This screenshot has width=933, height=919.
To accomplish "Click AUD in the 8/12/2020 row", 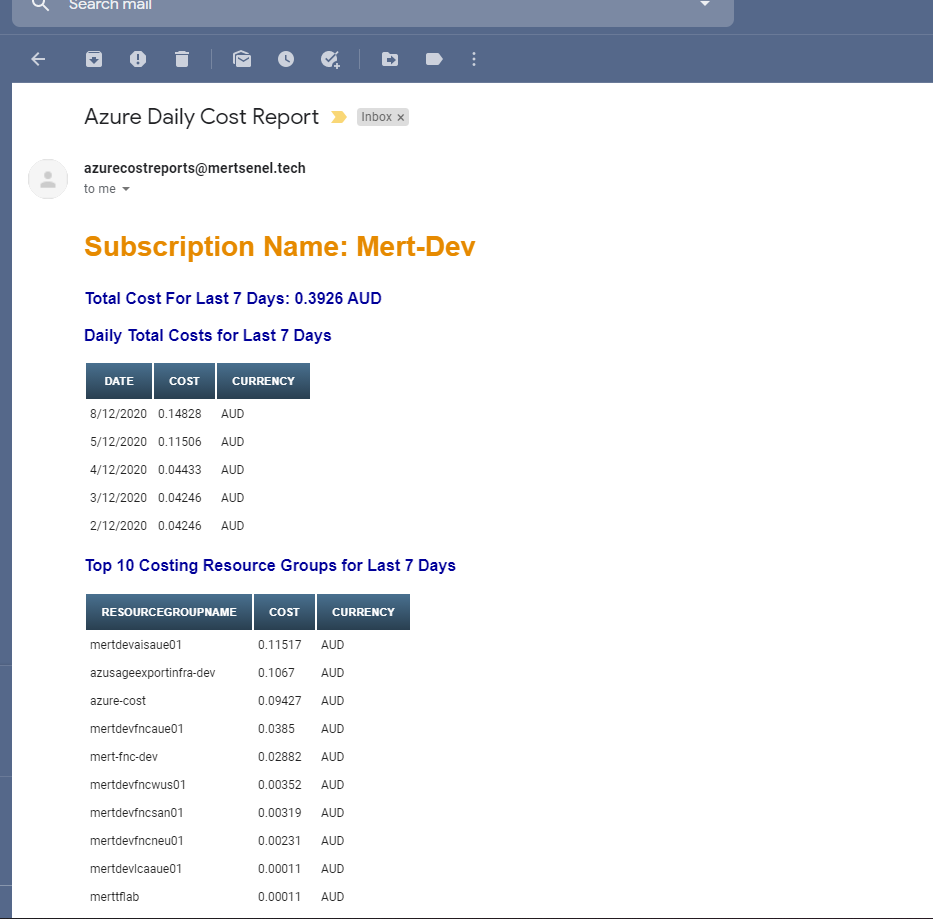I will coord(233,414).
